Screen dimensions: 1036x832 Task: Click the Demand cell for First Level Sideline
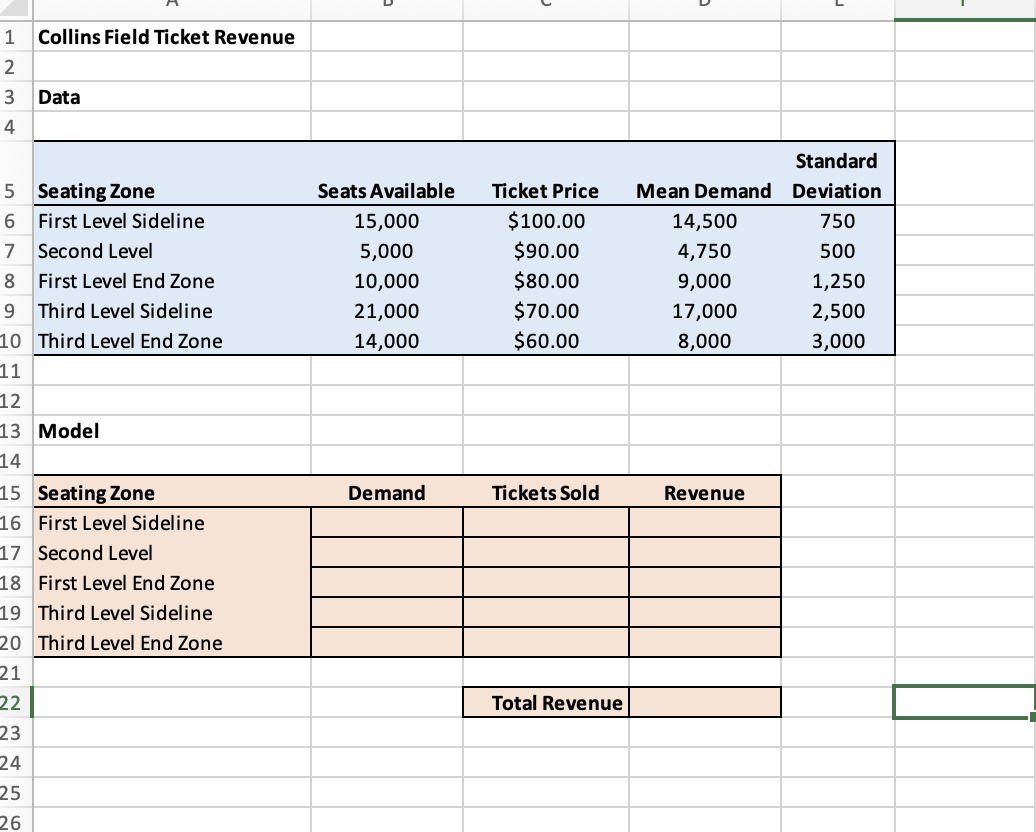386,523
